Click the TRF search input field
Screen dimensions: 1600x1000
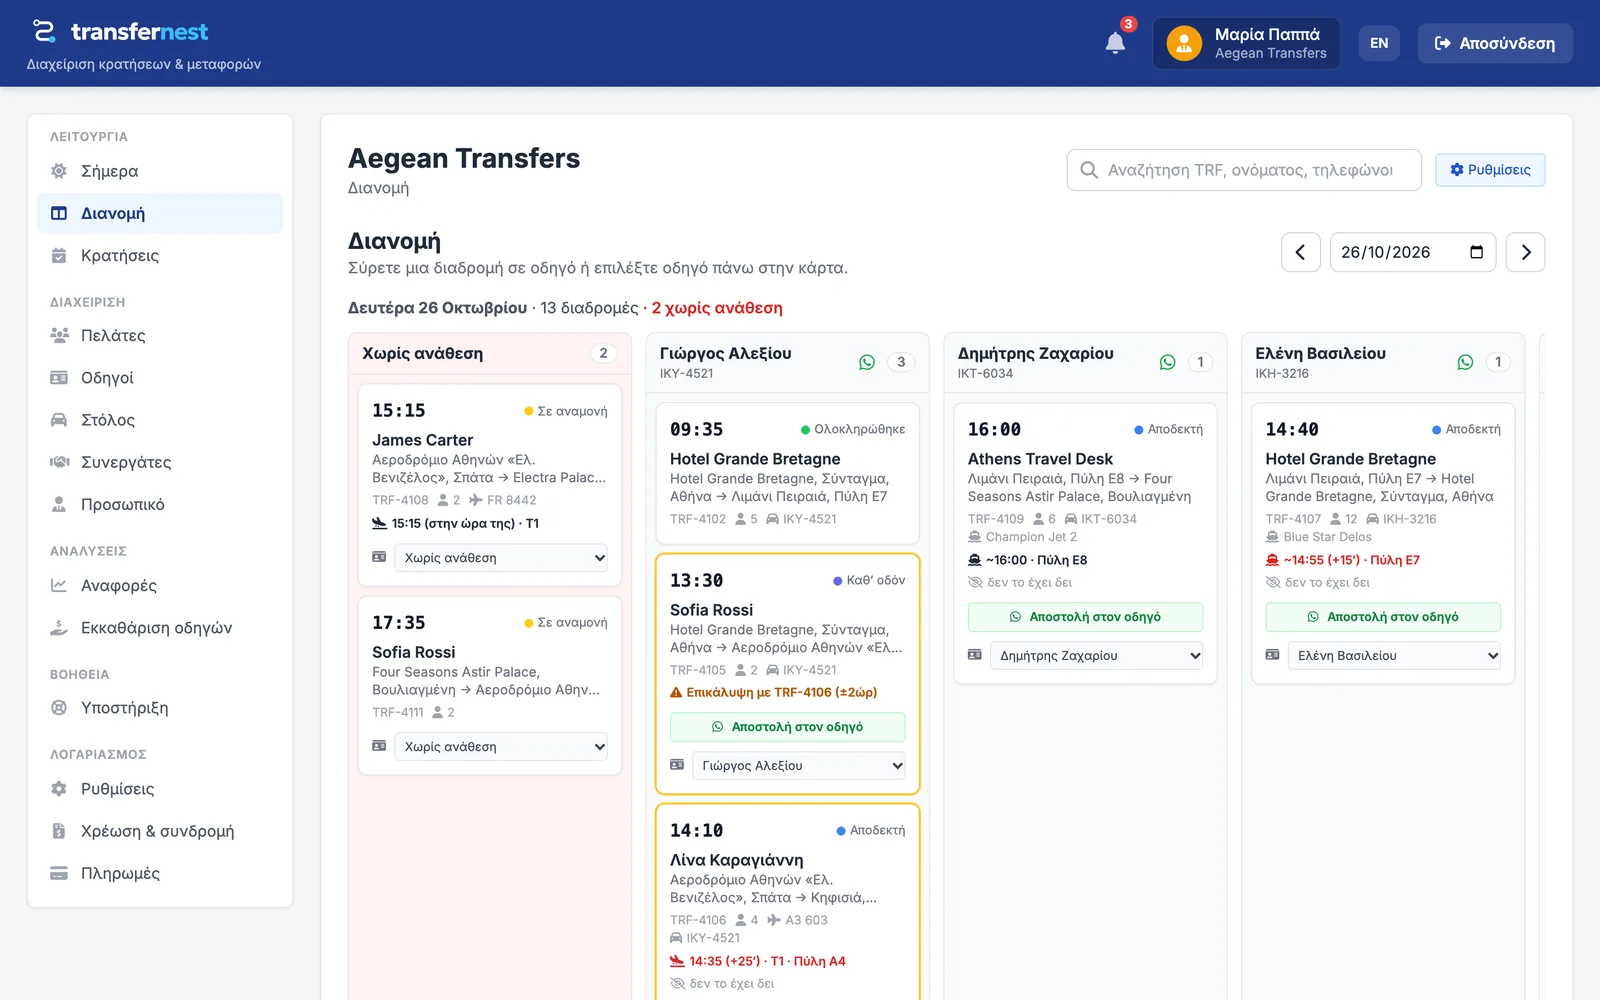pos(1244,170)
